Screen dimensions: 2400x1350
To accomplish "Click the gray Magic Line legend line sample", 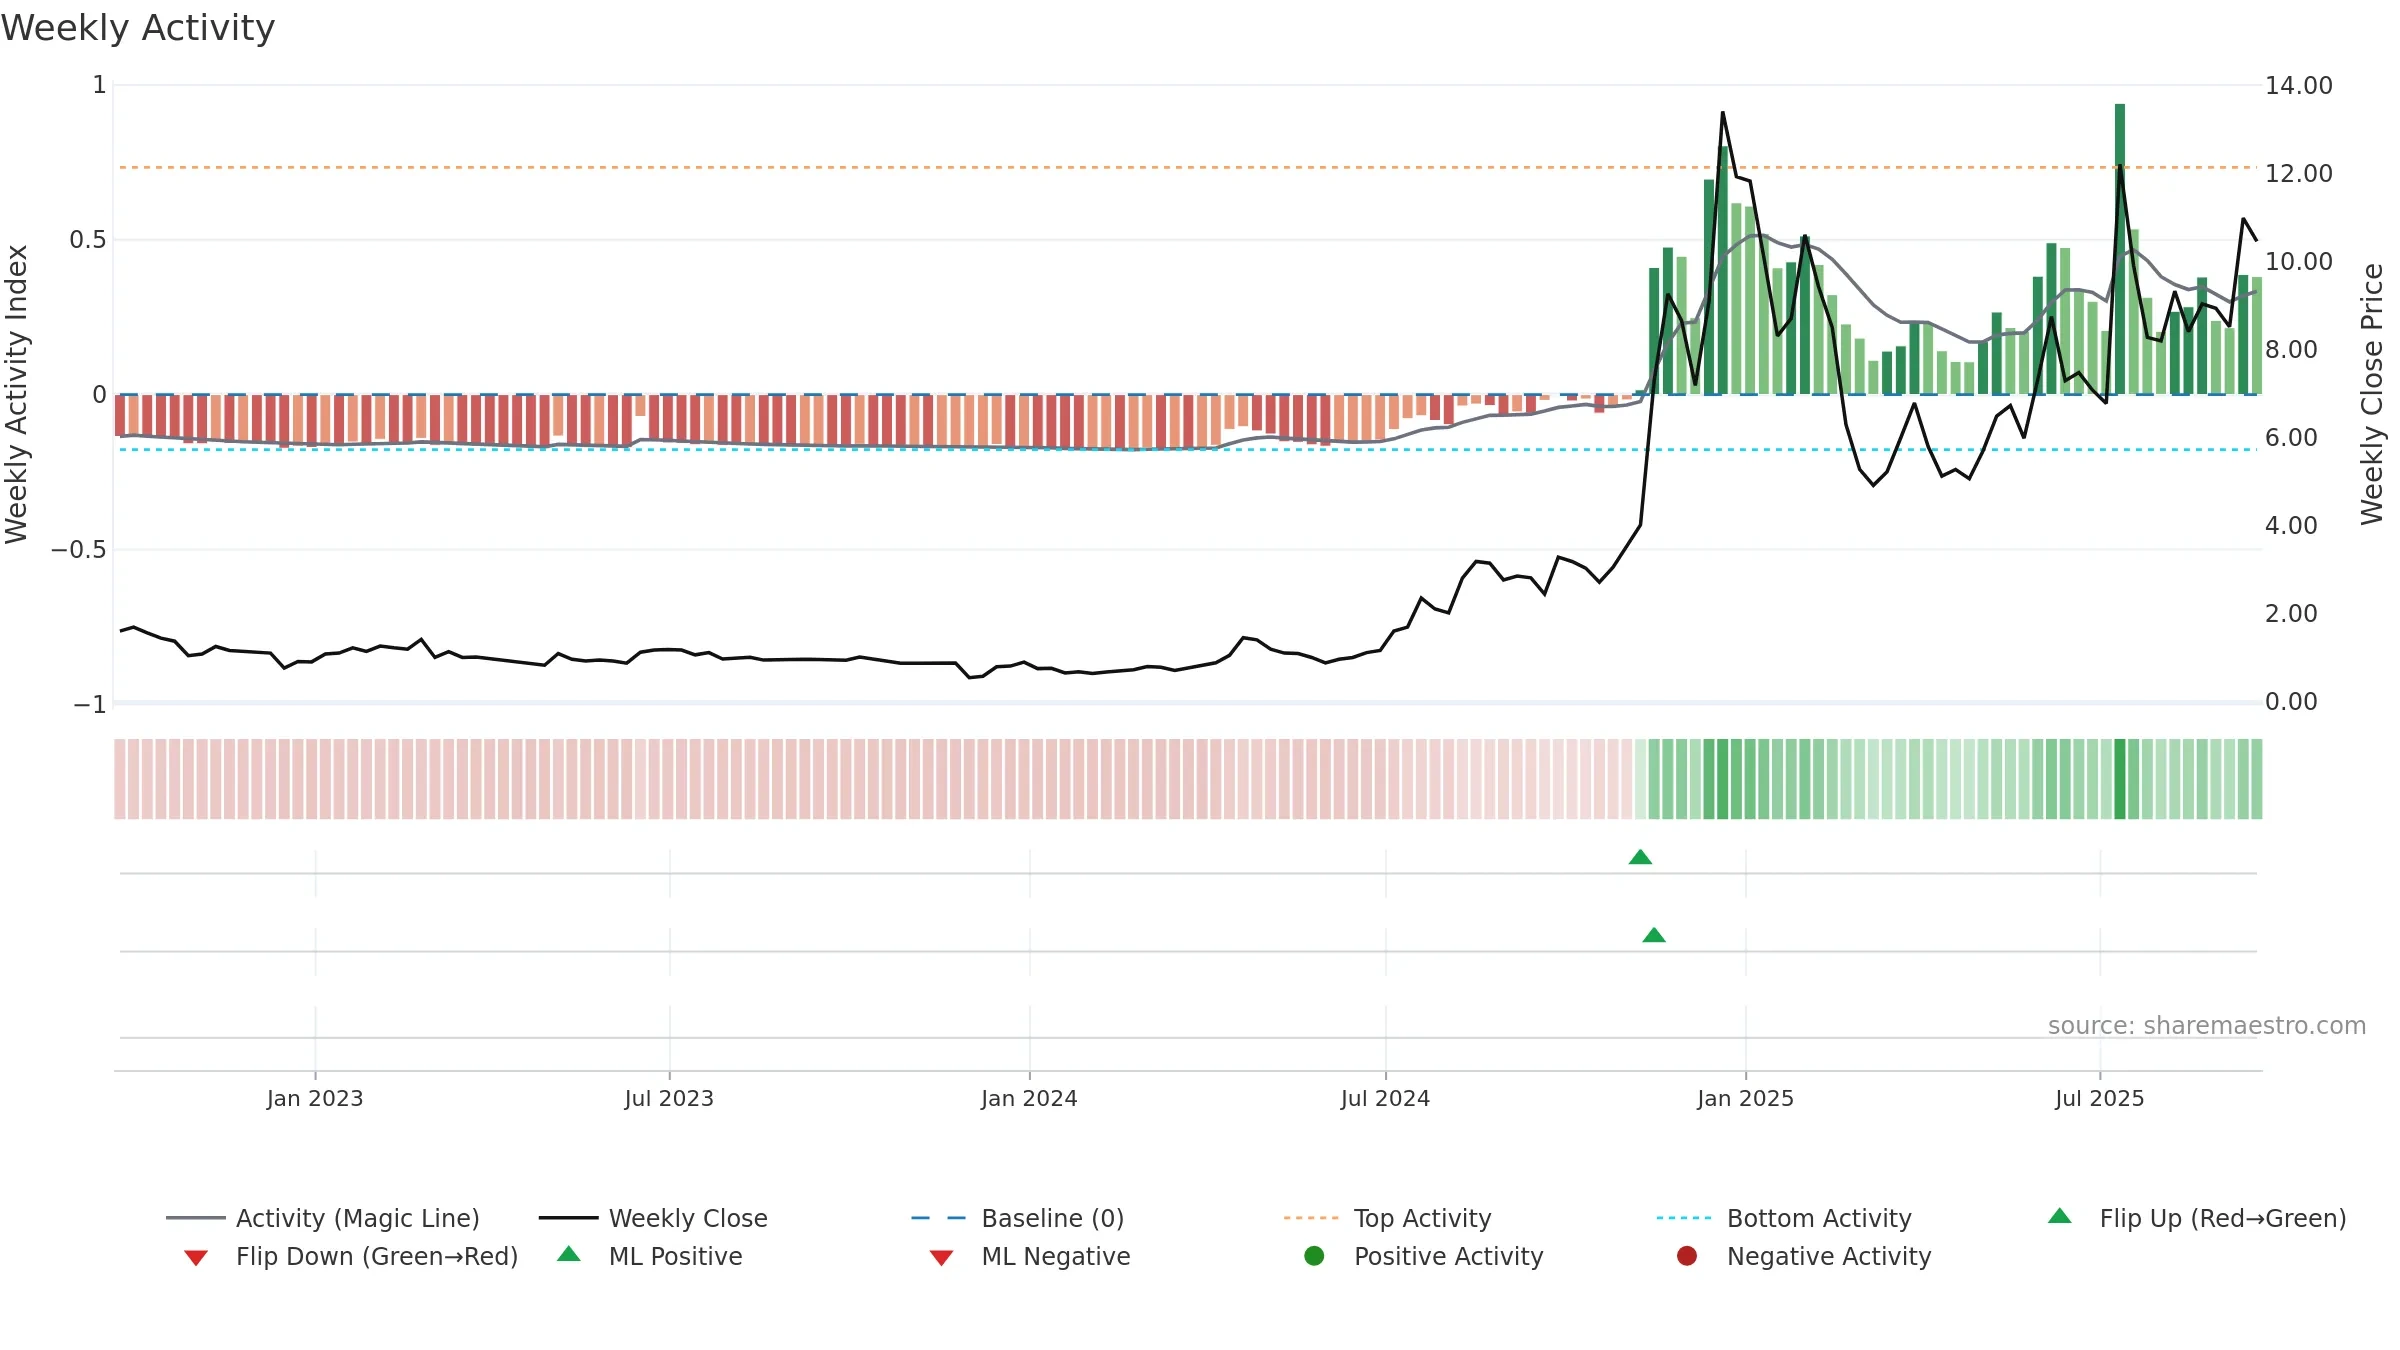I will (x=196, y=1218).
